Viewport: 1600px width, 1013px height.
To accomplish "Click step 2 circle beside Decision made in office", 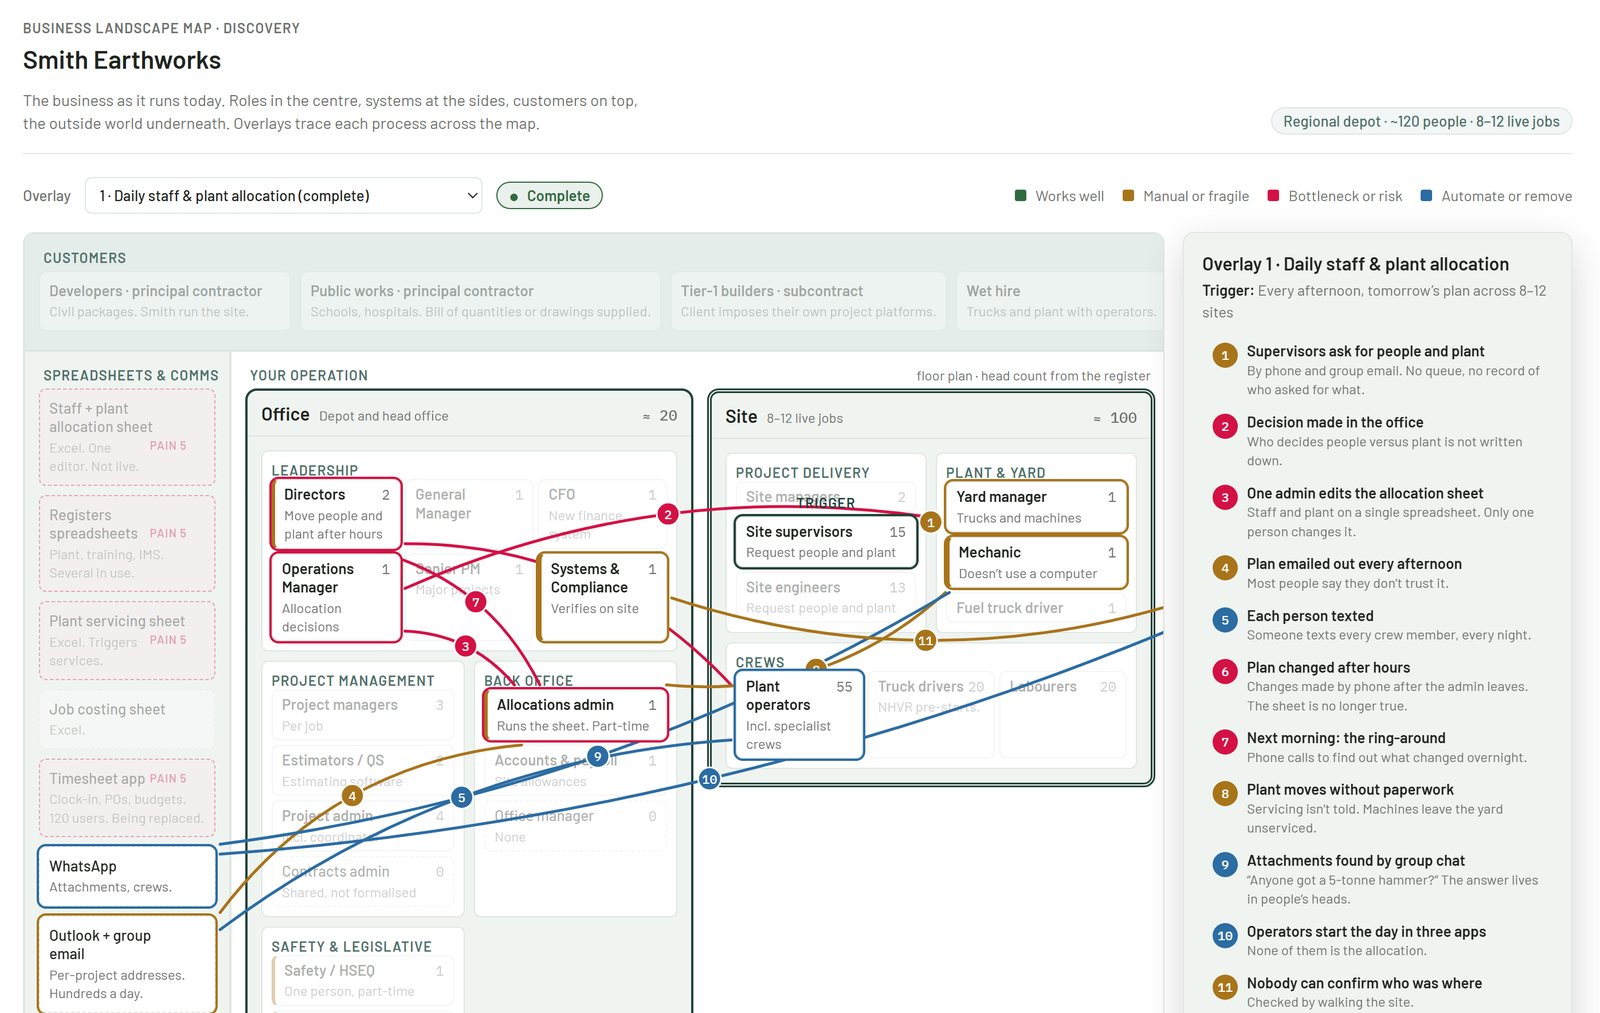I will 1225,426.
